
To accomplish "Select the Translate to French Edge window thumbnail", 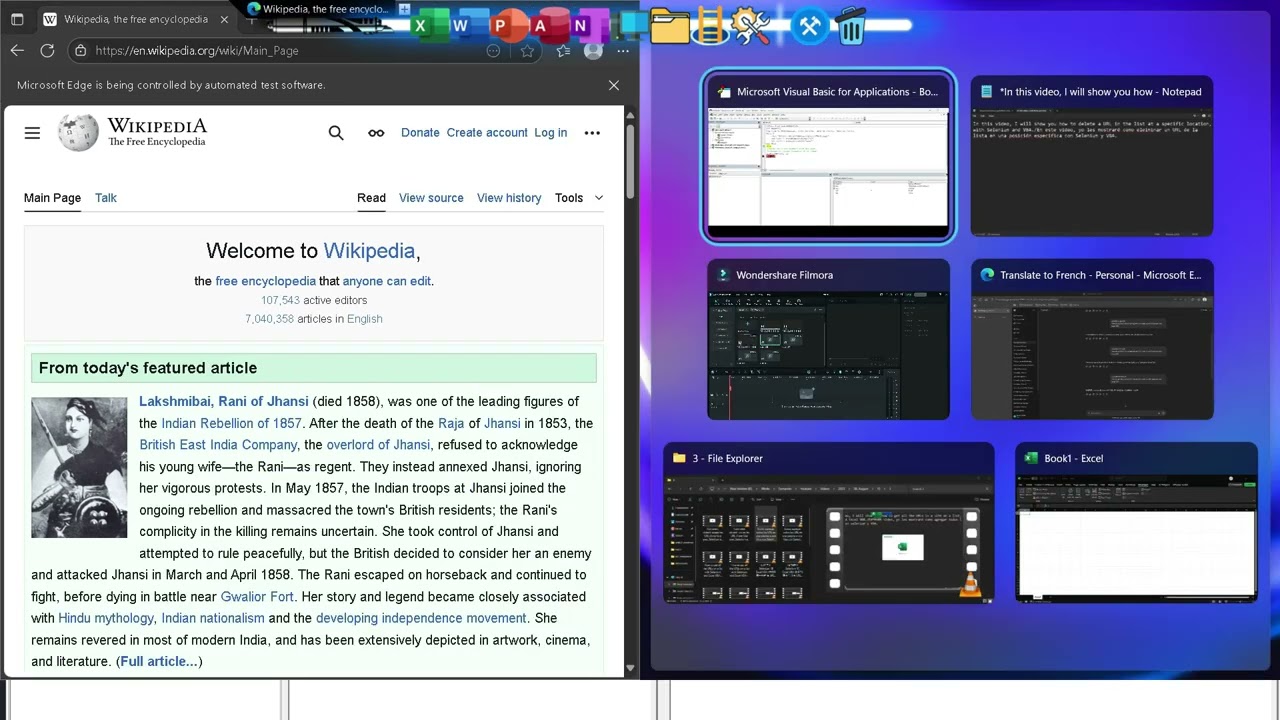I will pyautogui.click(x=1092, y=340).
